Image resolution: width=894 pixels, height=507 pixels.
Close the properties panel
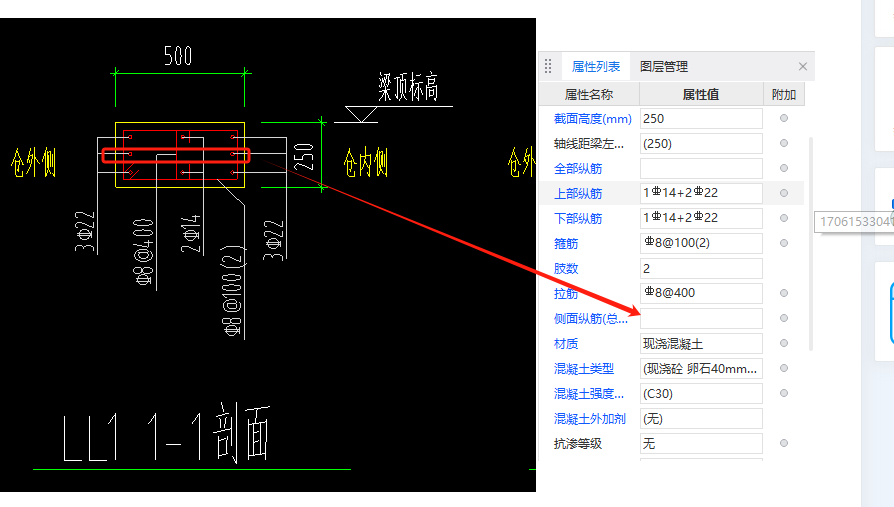click(x=803, y=67)
